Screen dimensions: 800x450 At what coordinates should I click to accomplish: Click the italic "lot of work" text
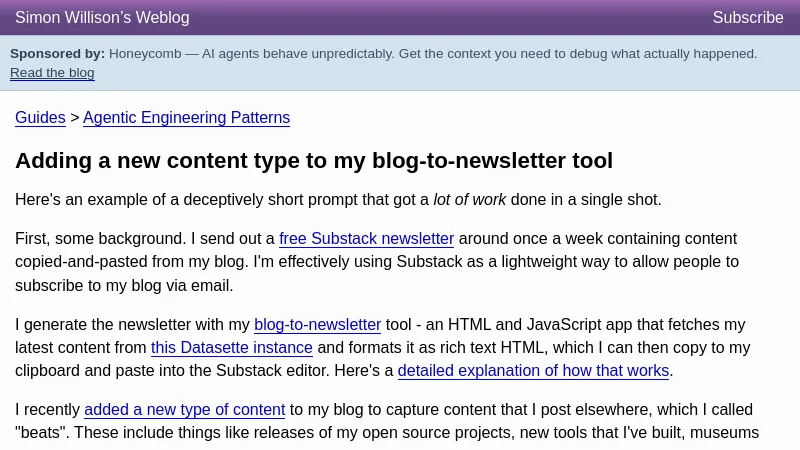pyautogui.click(x=469, y=200)
